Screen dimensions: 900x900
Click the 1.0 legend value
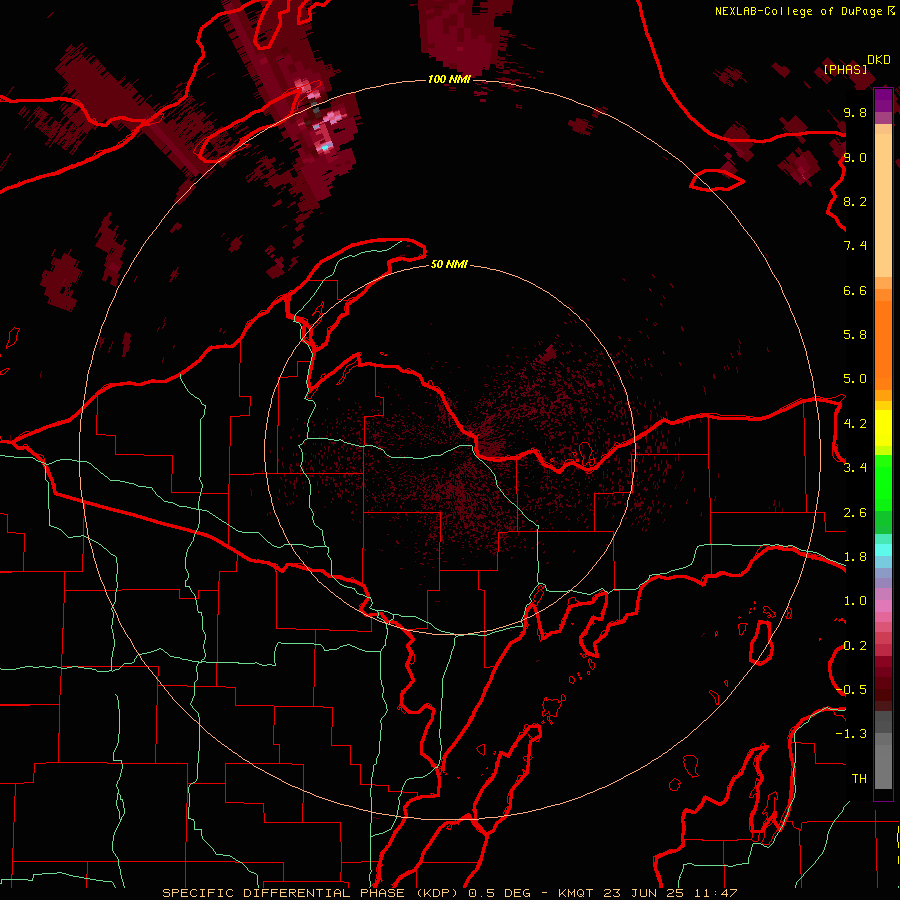pos(855,601)
